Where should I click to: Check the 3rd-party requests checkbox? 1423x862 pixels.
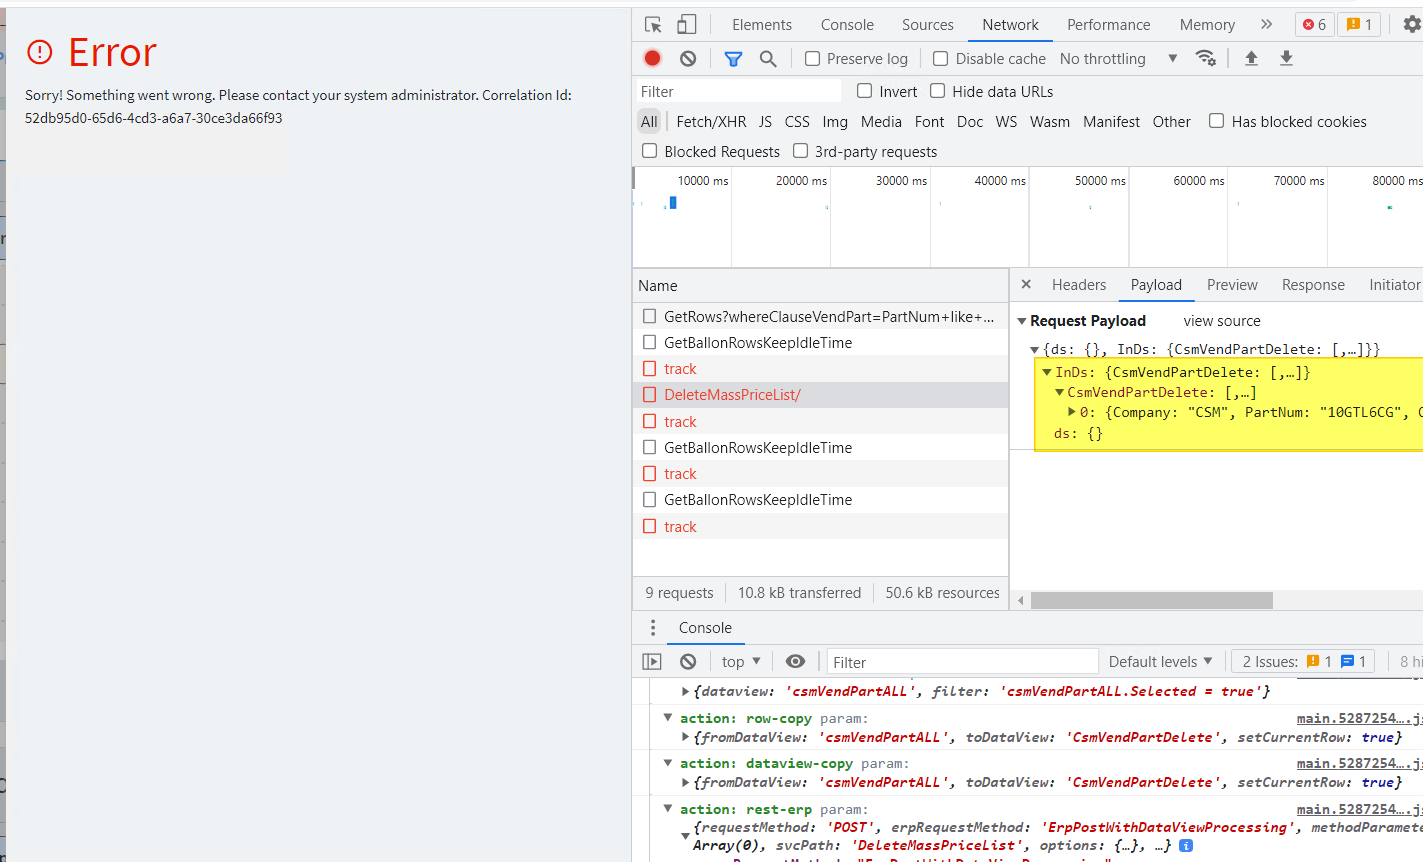pos(801,151)
